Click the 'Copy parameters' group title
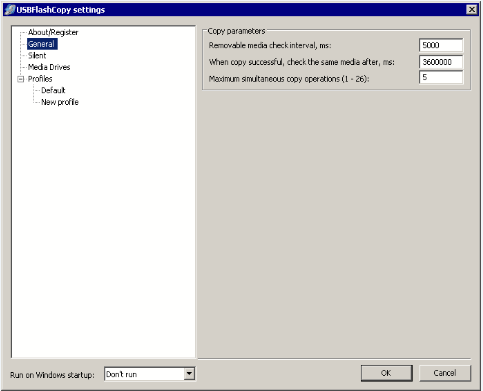Image resolution: width=483 pixels, height=391 pixels. [x=236, y=31]
